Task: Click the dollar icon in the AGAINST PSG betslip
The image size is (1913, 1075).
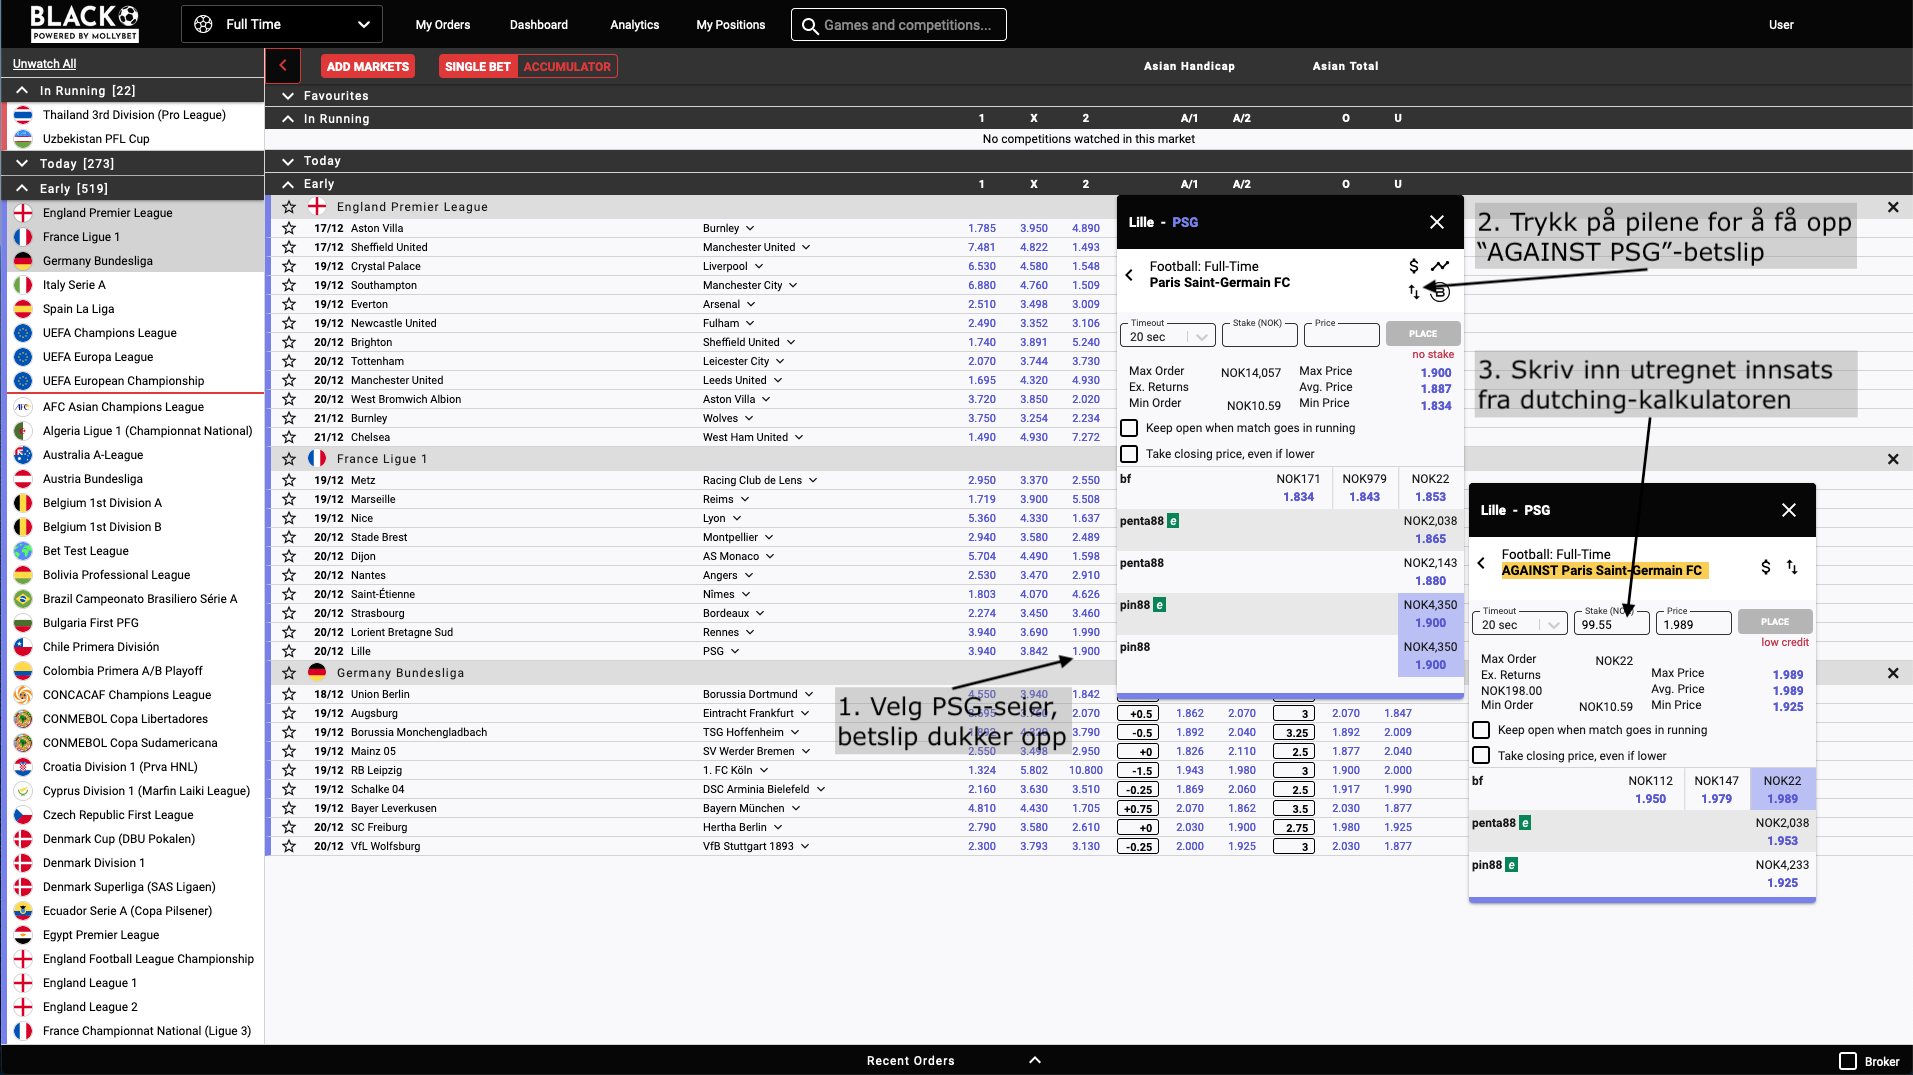Action: point(1765,567)
